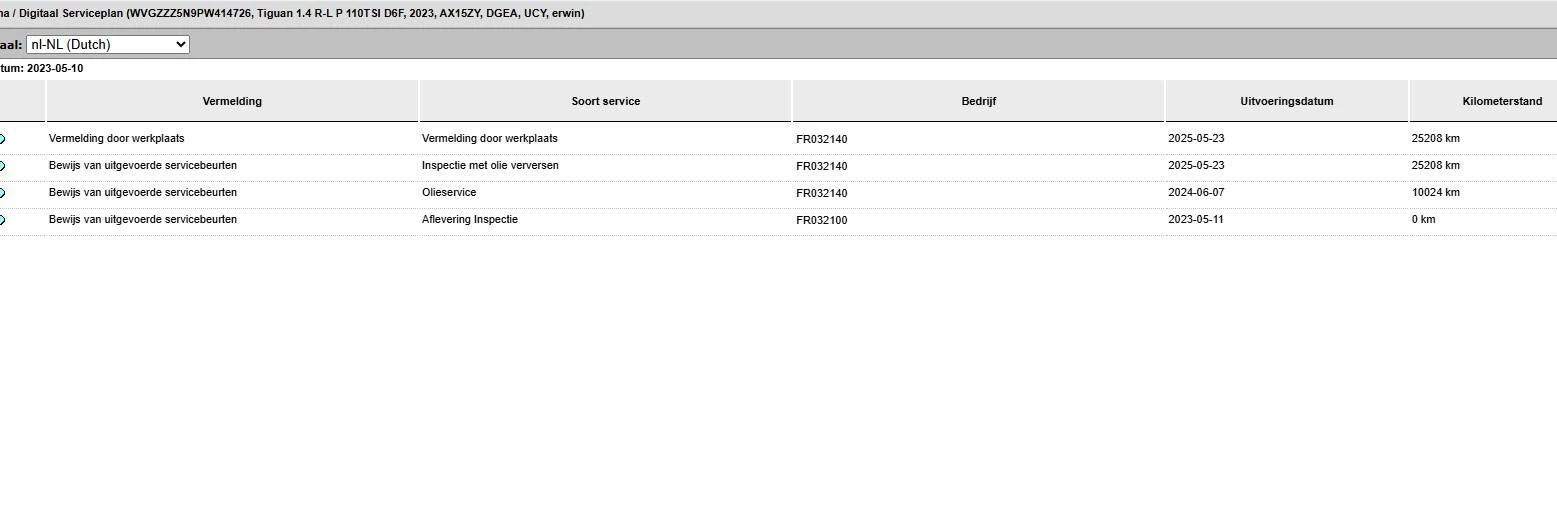Click the 2024-06-07 execution date

click(1195, 192)
